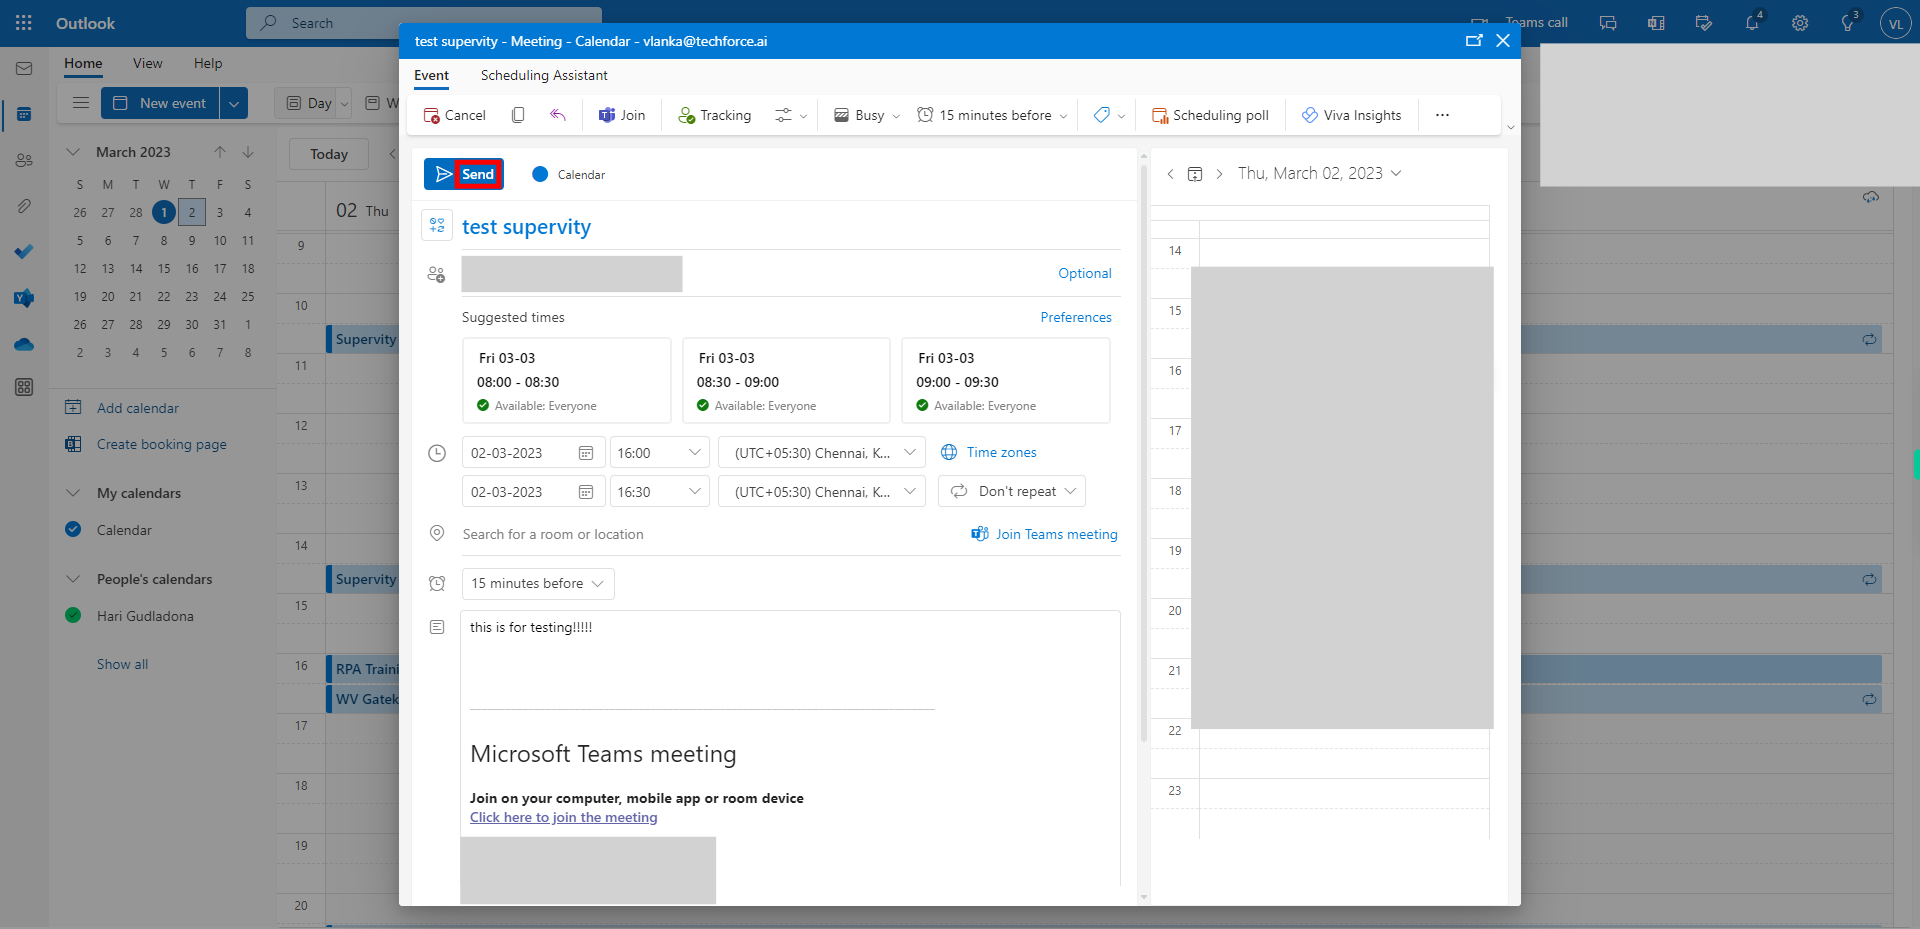
Task: Open suggested times Preferences link
Action: (x=1076, y=317)
